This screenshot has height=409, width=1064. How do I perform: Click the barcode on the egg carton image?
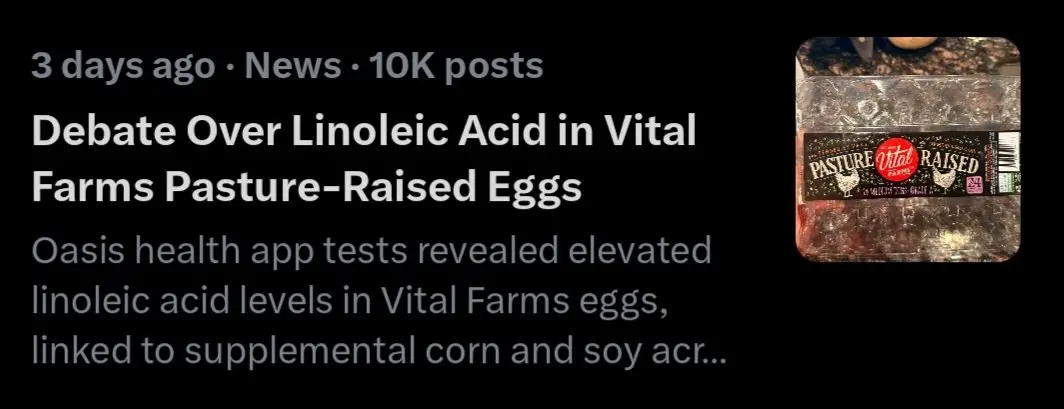click(1009, 151)
